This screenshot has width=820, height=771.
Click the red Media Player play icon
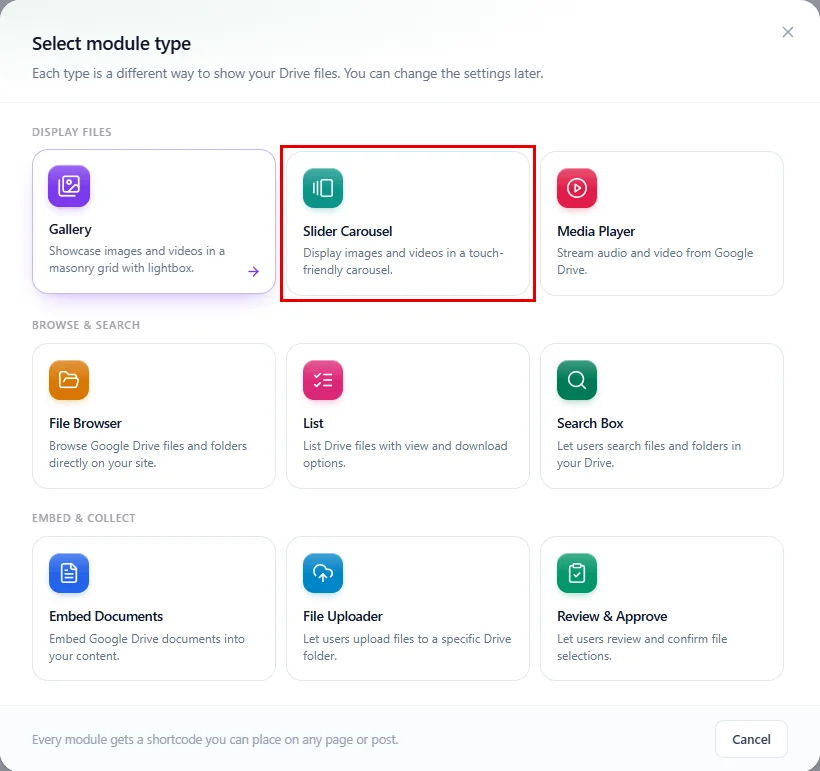click(x=577, y=188)
